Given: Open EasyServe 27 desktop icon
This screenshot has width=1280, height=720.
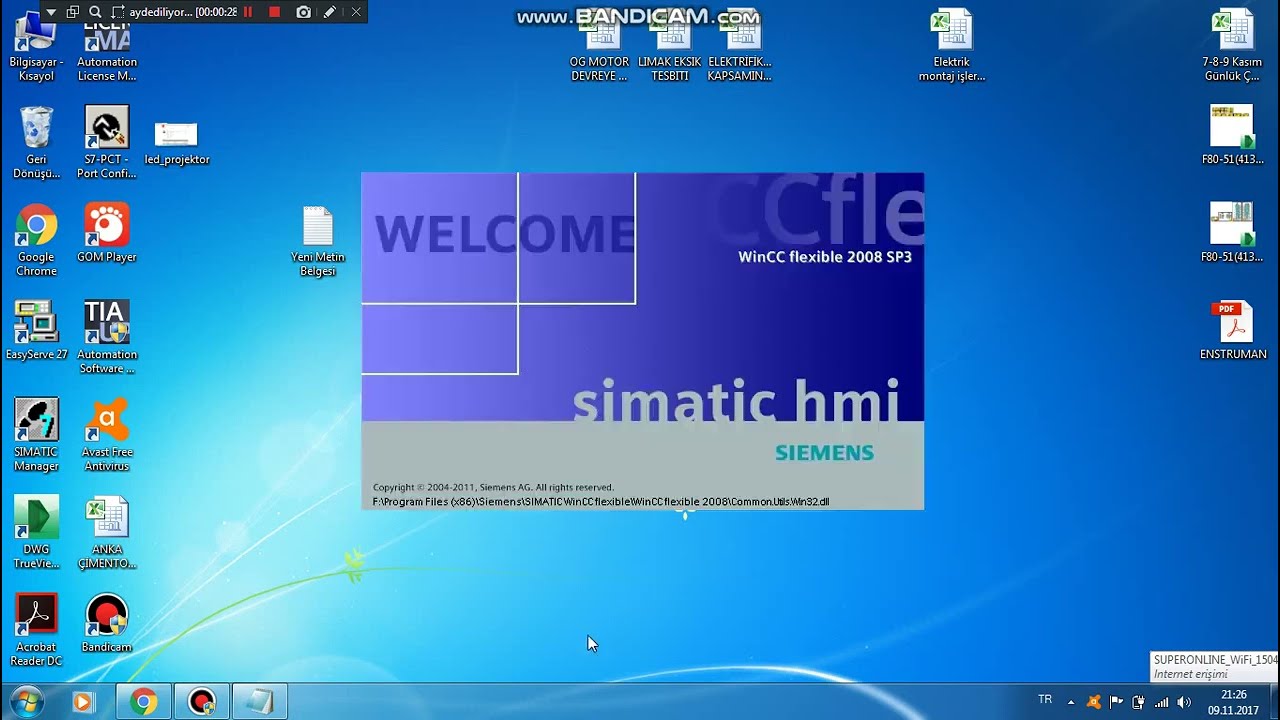Looking at the screenshot, I should click(x=36, y=330).
